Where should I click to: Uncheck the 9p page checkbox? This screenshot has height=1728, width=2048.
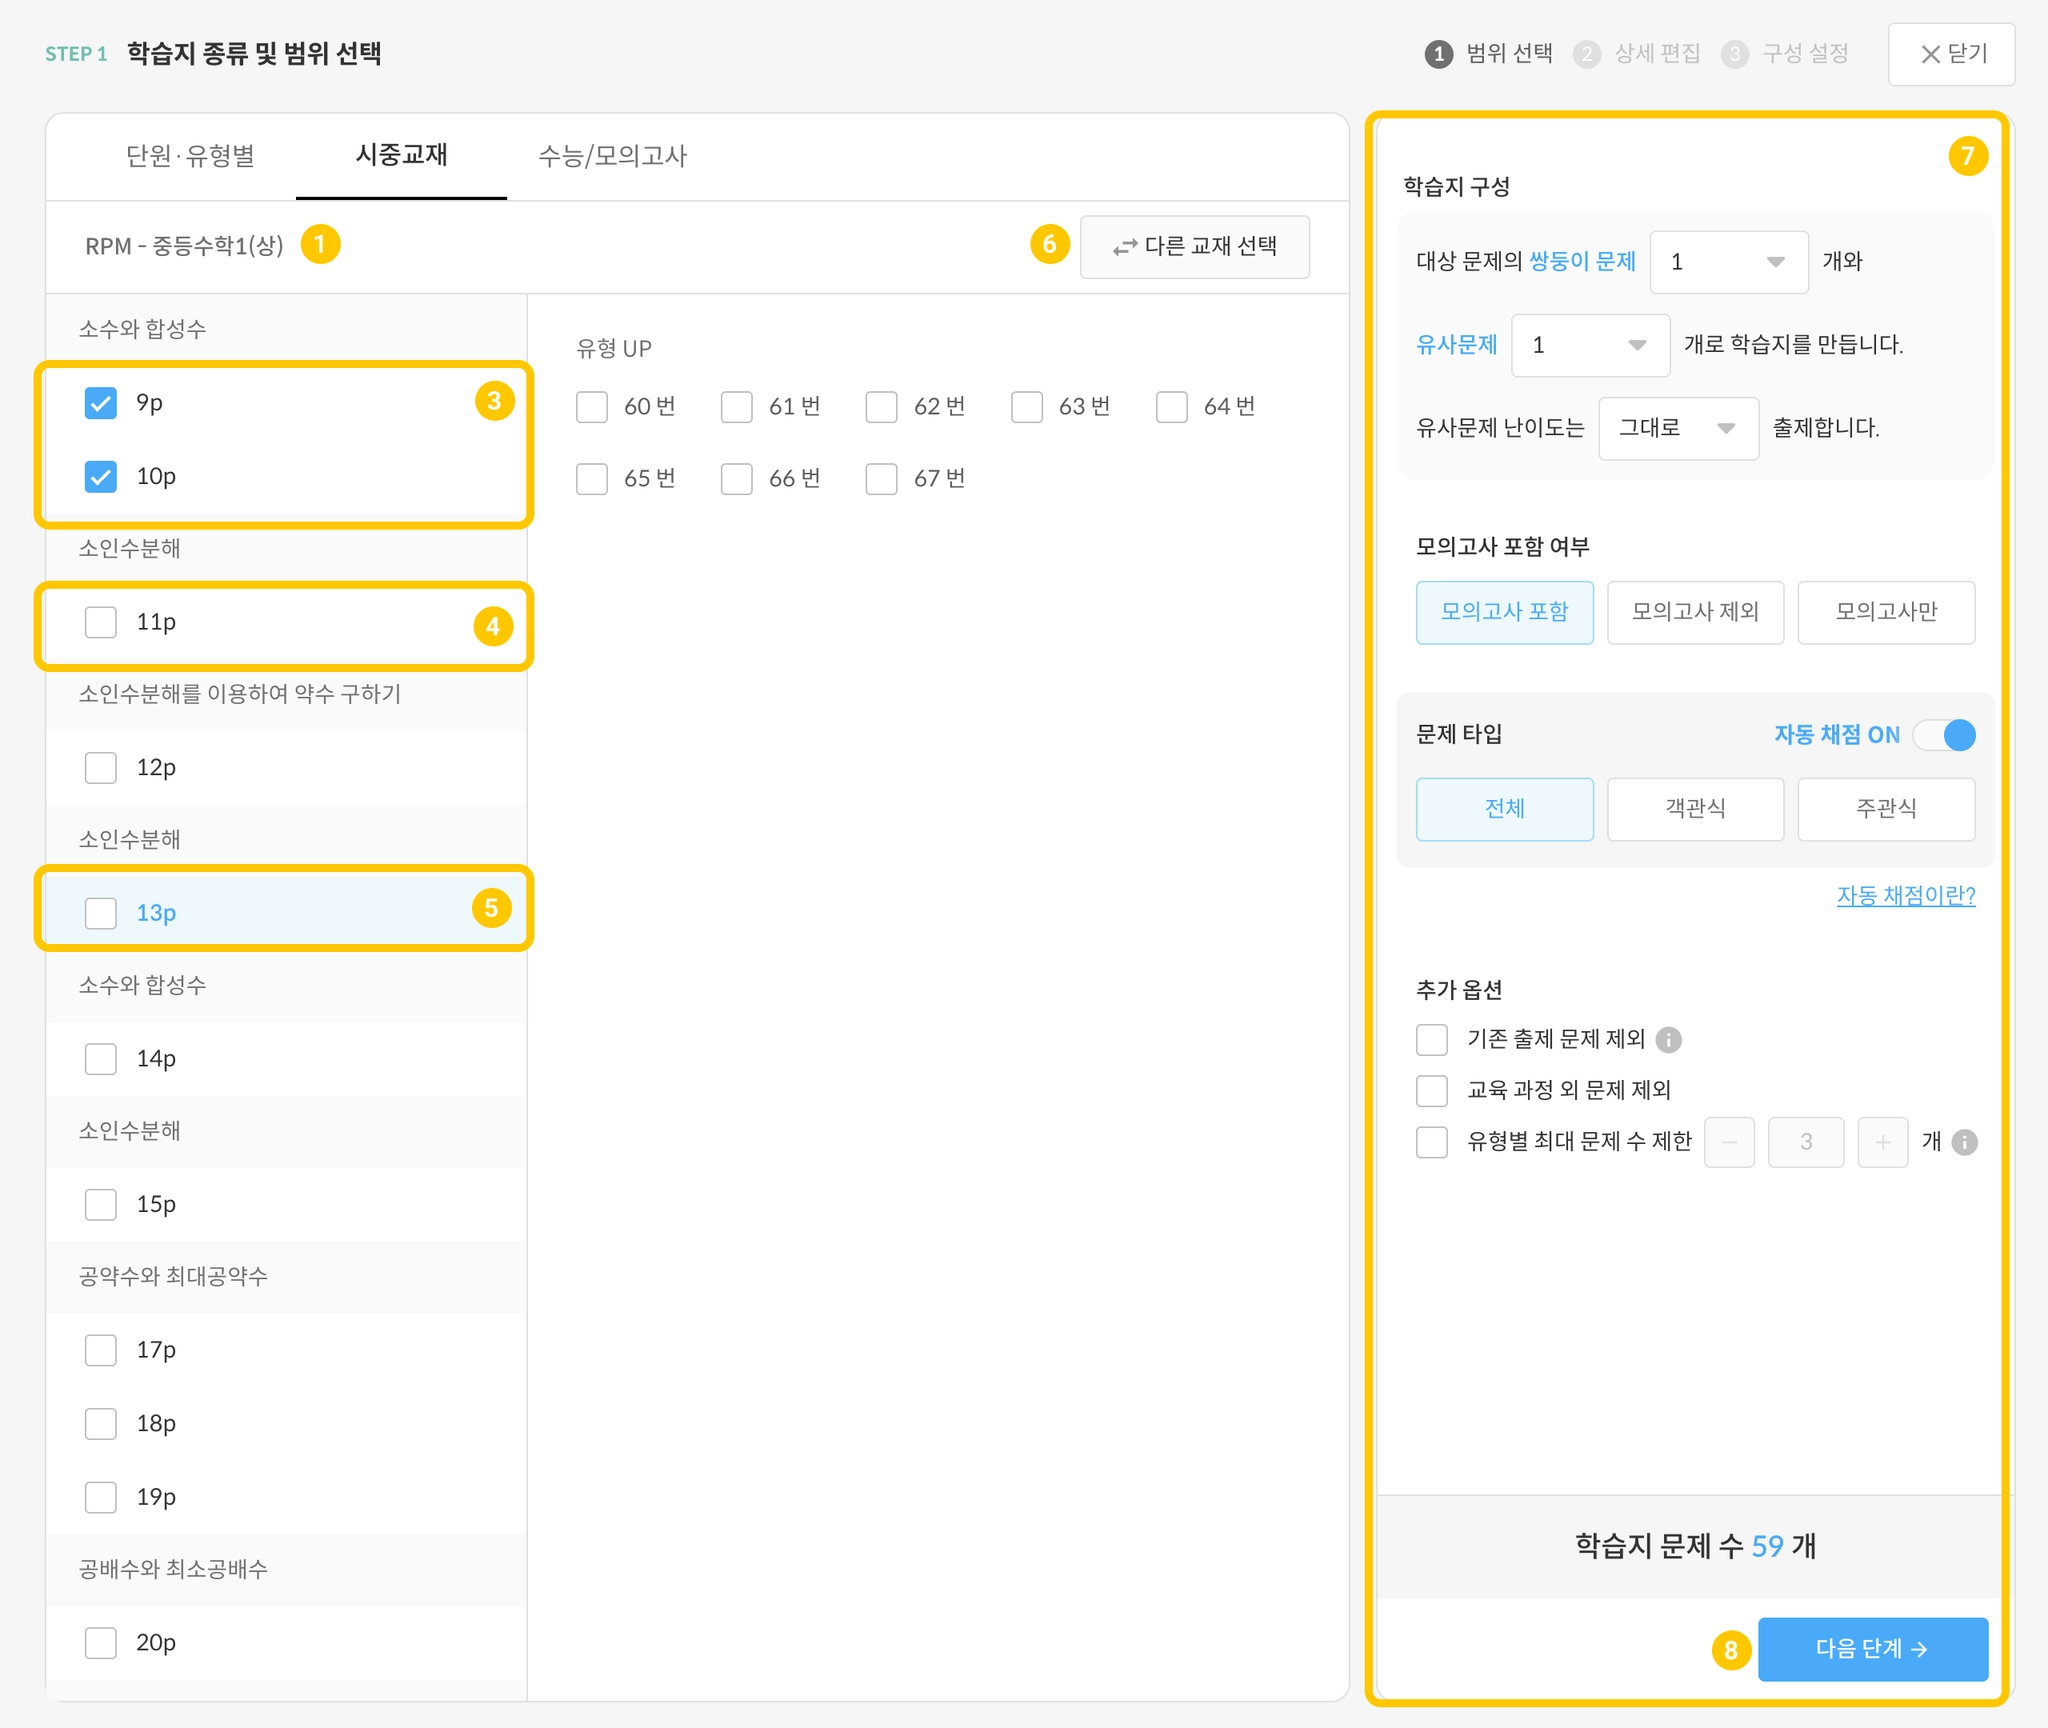point(101,403)
